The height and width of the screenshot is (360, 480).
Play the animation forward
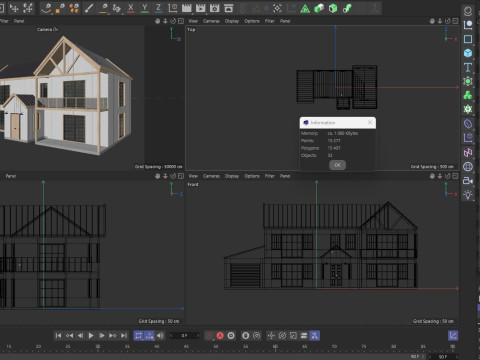click(x=91, y=336)
